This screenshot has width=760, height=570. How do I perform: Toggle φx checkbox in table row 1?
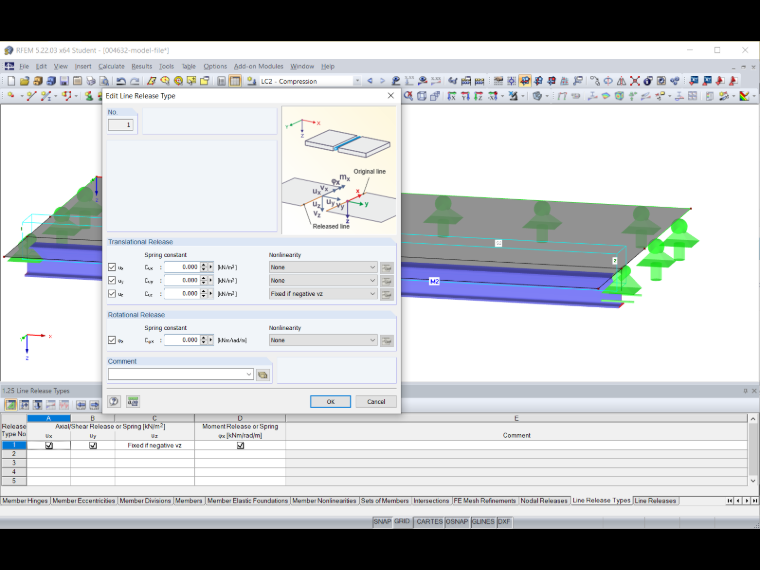(x=240, y=445)
